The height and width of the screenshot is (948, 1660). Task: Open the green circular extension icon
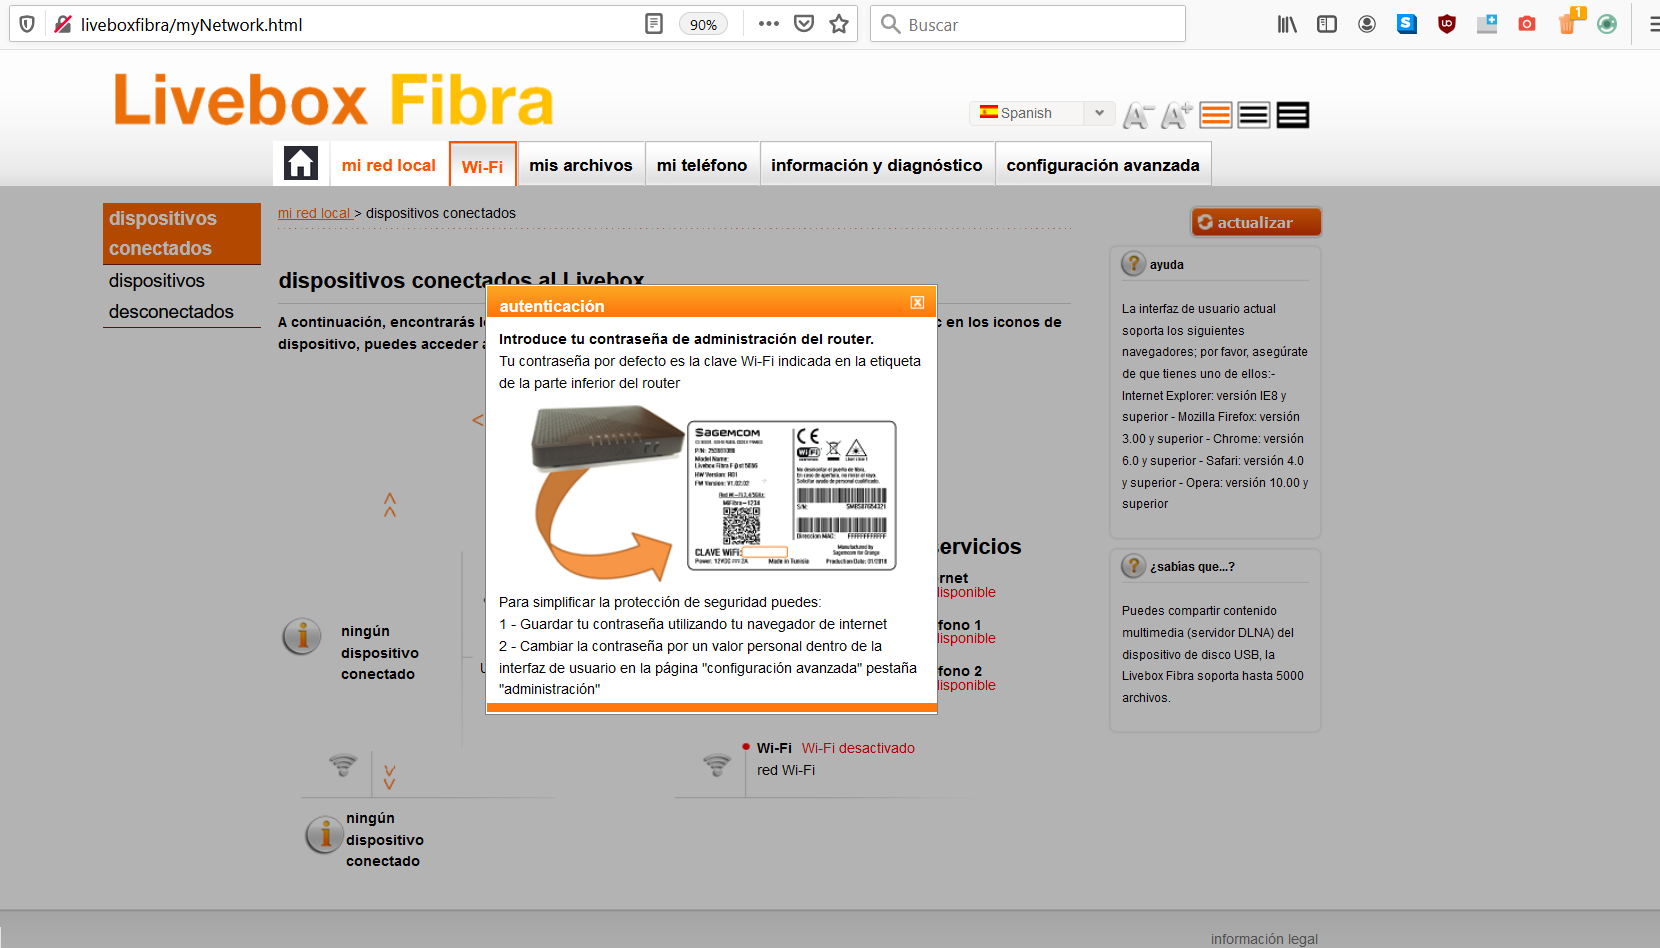pyautogui.click(x=1607, y=24)
